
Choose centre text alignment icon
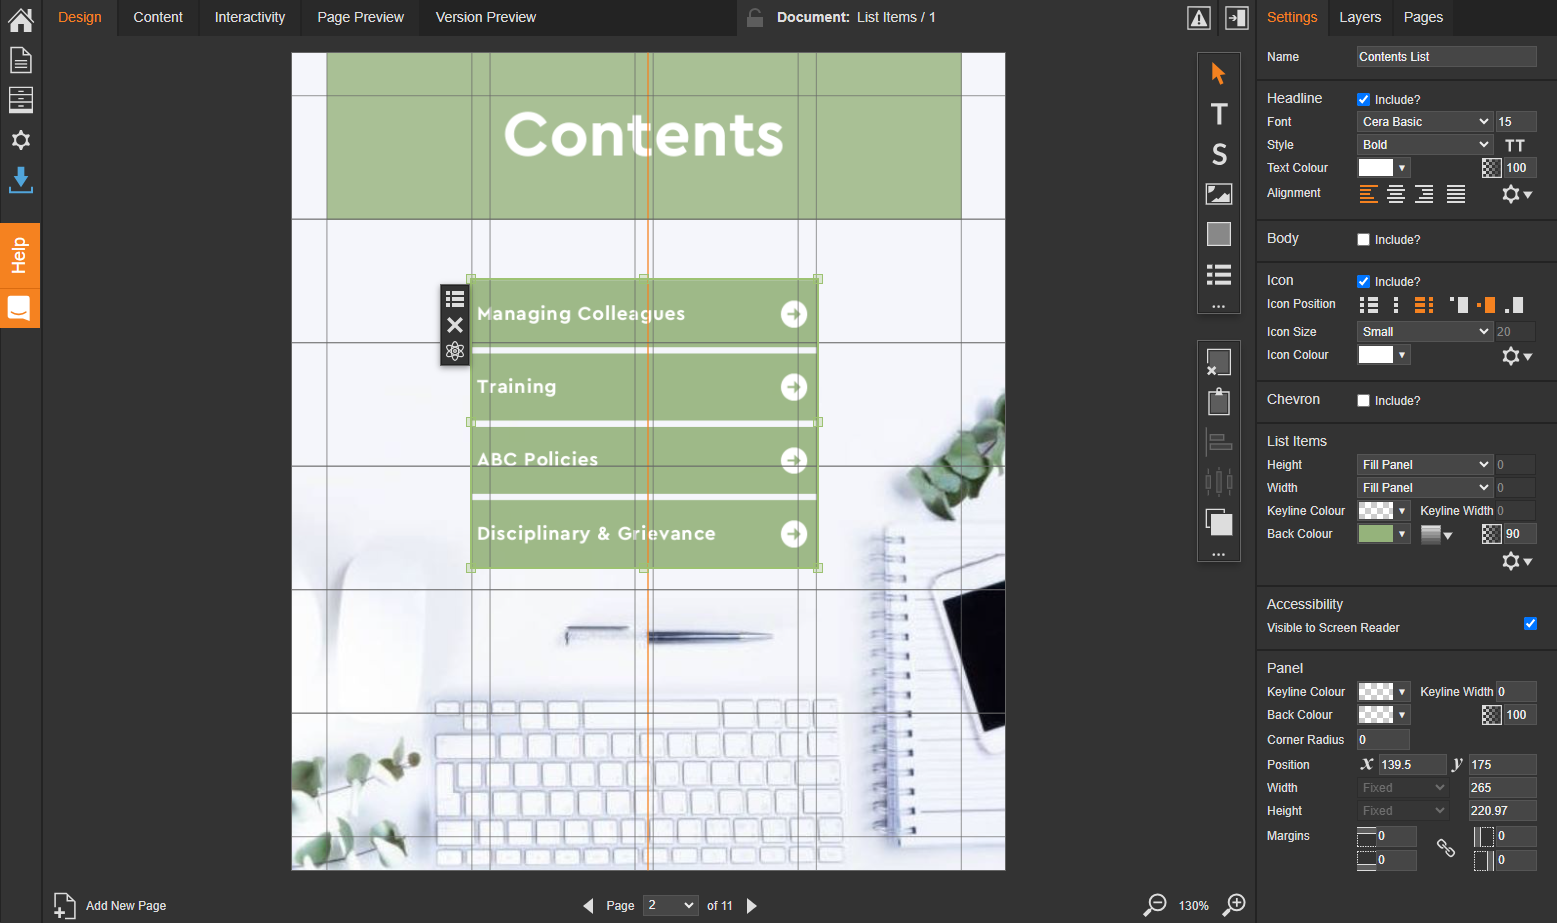click(x=1396, y=194)
